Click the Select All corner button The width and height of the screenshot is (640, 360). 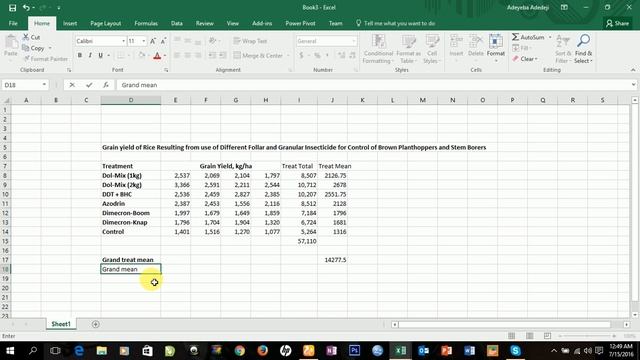(x=6, y=100)
